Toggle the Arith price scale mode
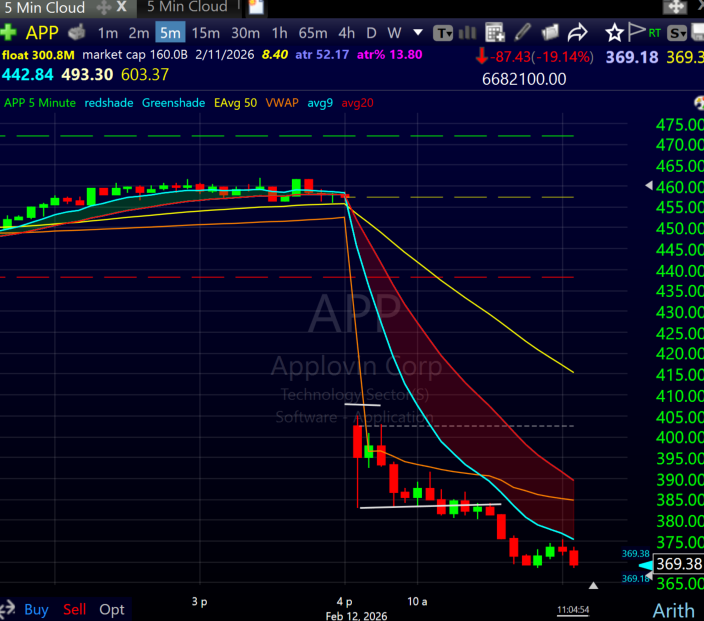Image resolution: width=704 pixels, height=621 pixels. point(673,611)
